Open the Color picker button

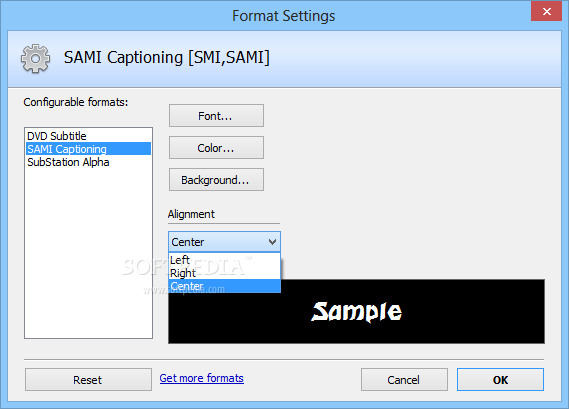tap(216, 148)
